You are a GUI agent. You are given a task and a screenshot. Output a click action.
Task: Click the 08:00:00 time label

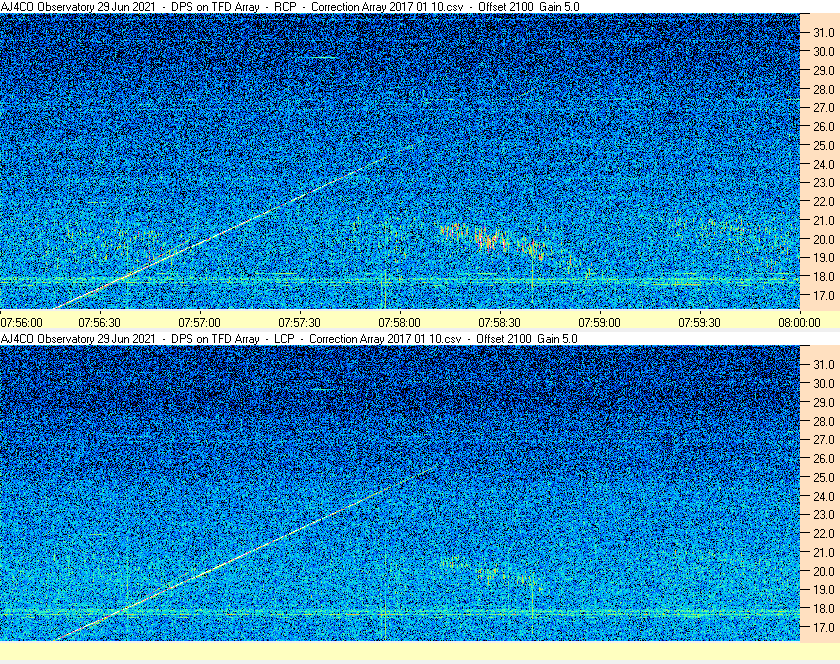pos(799,322)
